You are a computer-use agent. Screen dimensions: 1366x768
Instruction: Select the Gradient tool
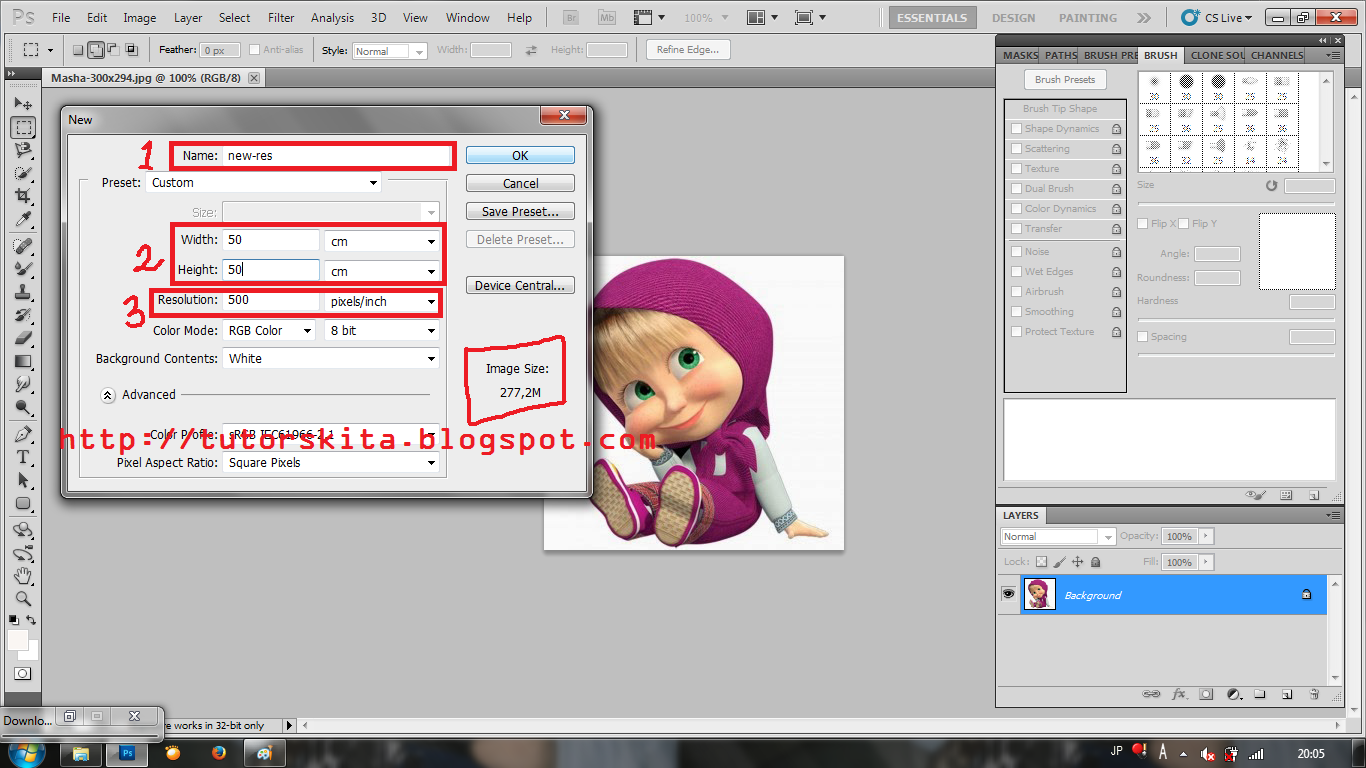pyautogui.click(x=23, y=361)
